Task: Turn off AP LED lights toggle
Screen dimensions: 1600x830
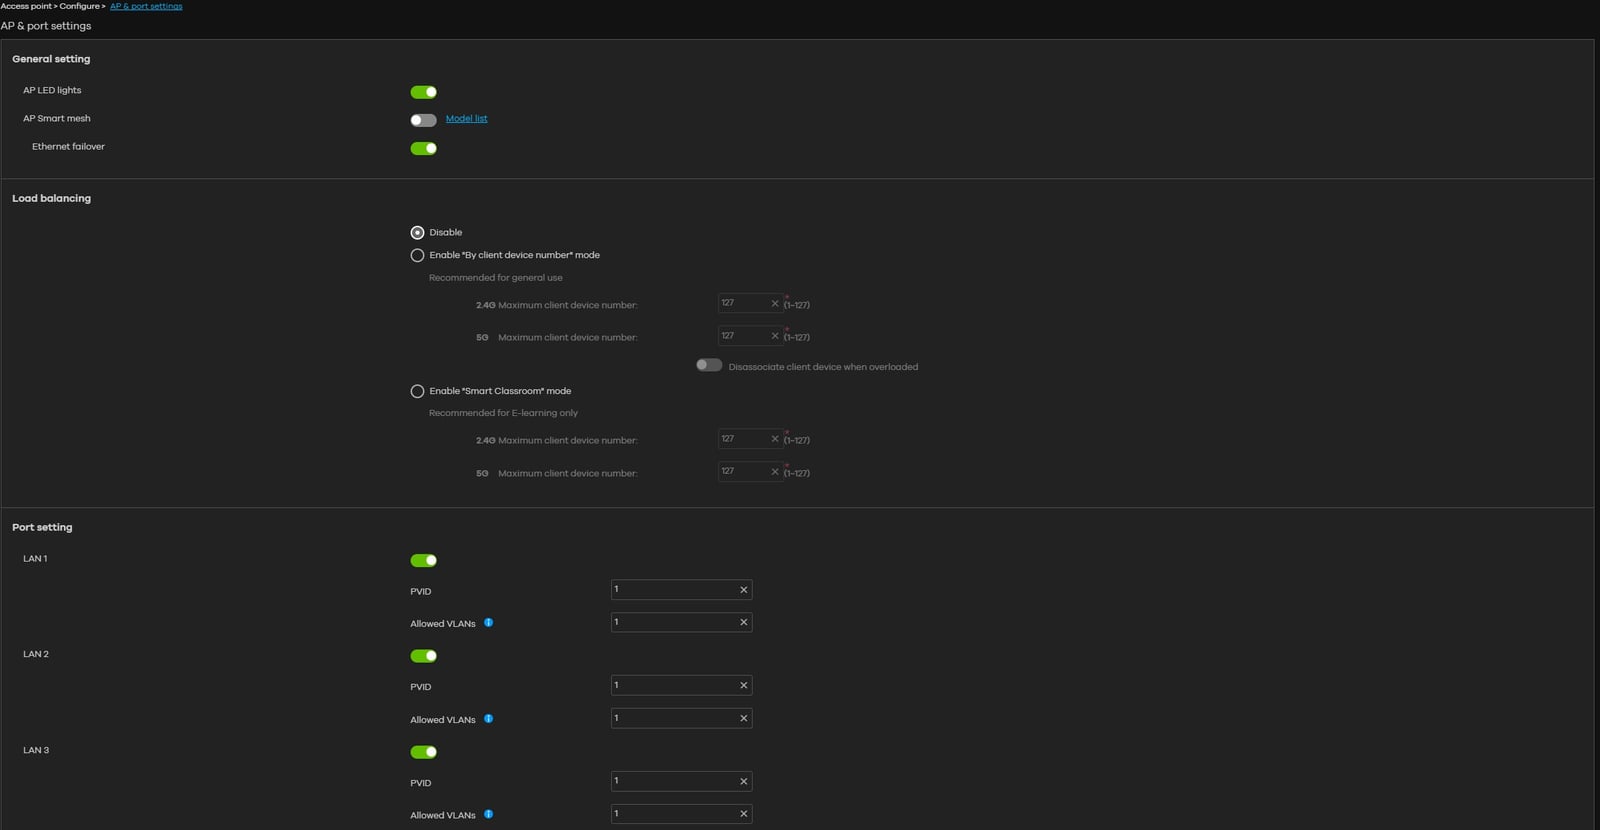Action: coord(423,92)
